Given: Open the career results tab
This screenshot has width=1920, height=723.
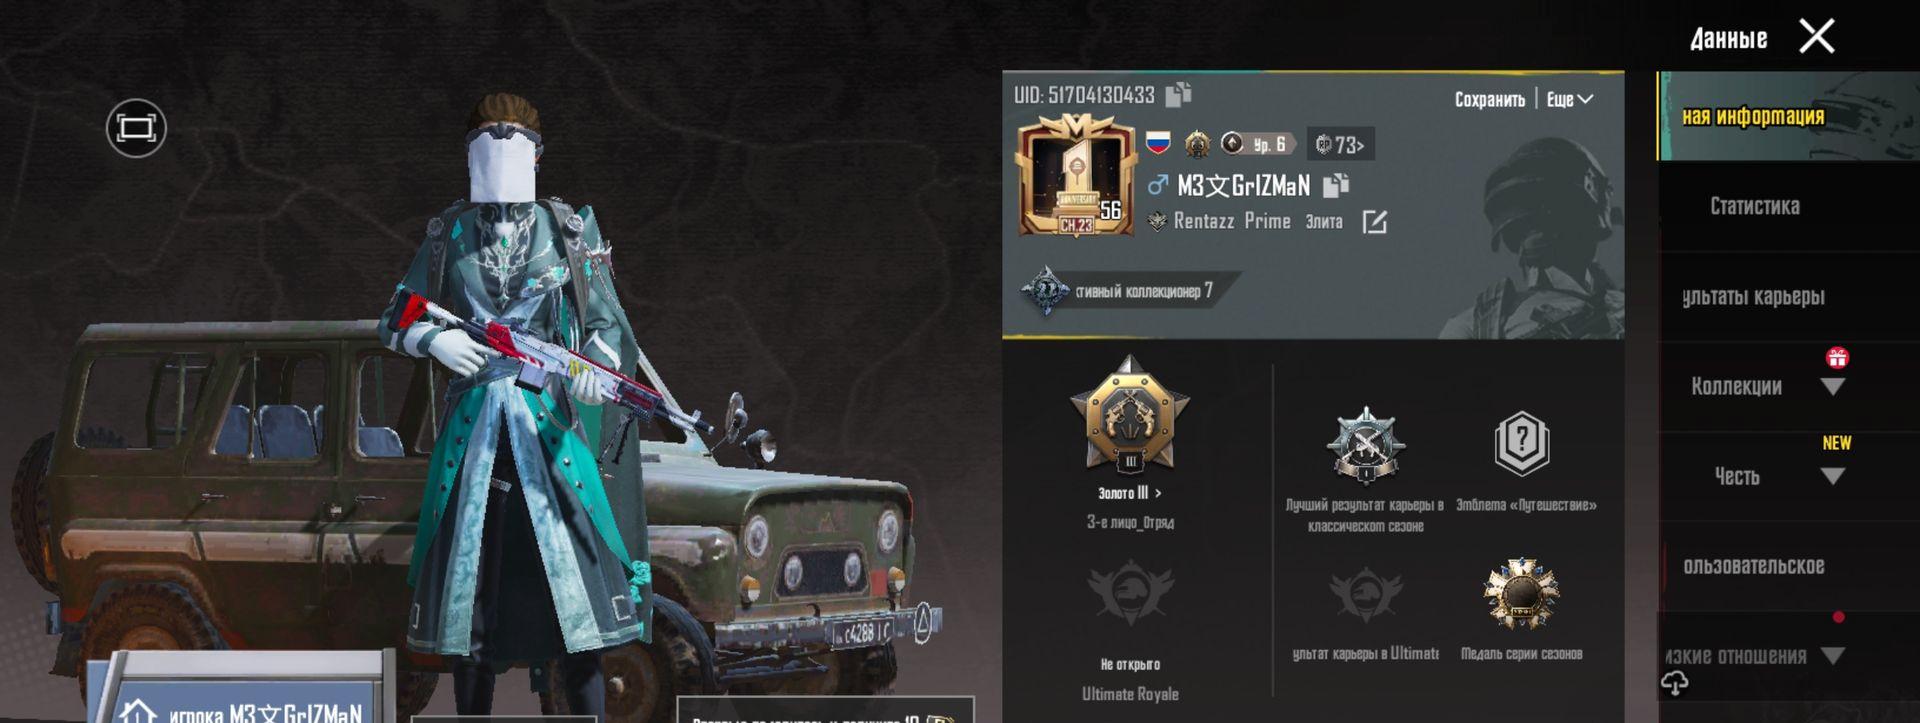Looking at the screenshot, I should 1754,296.
